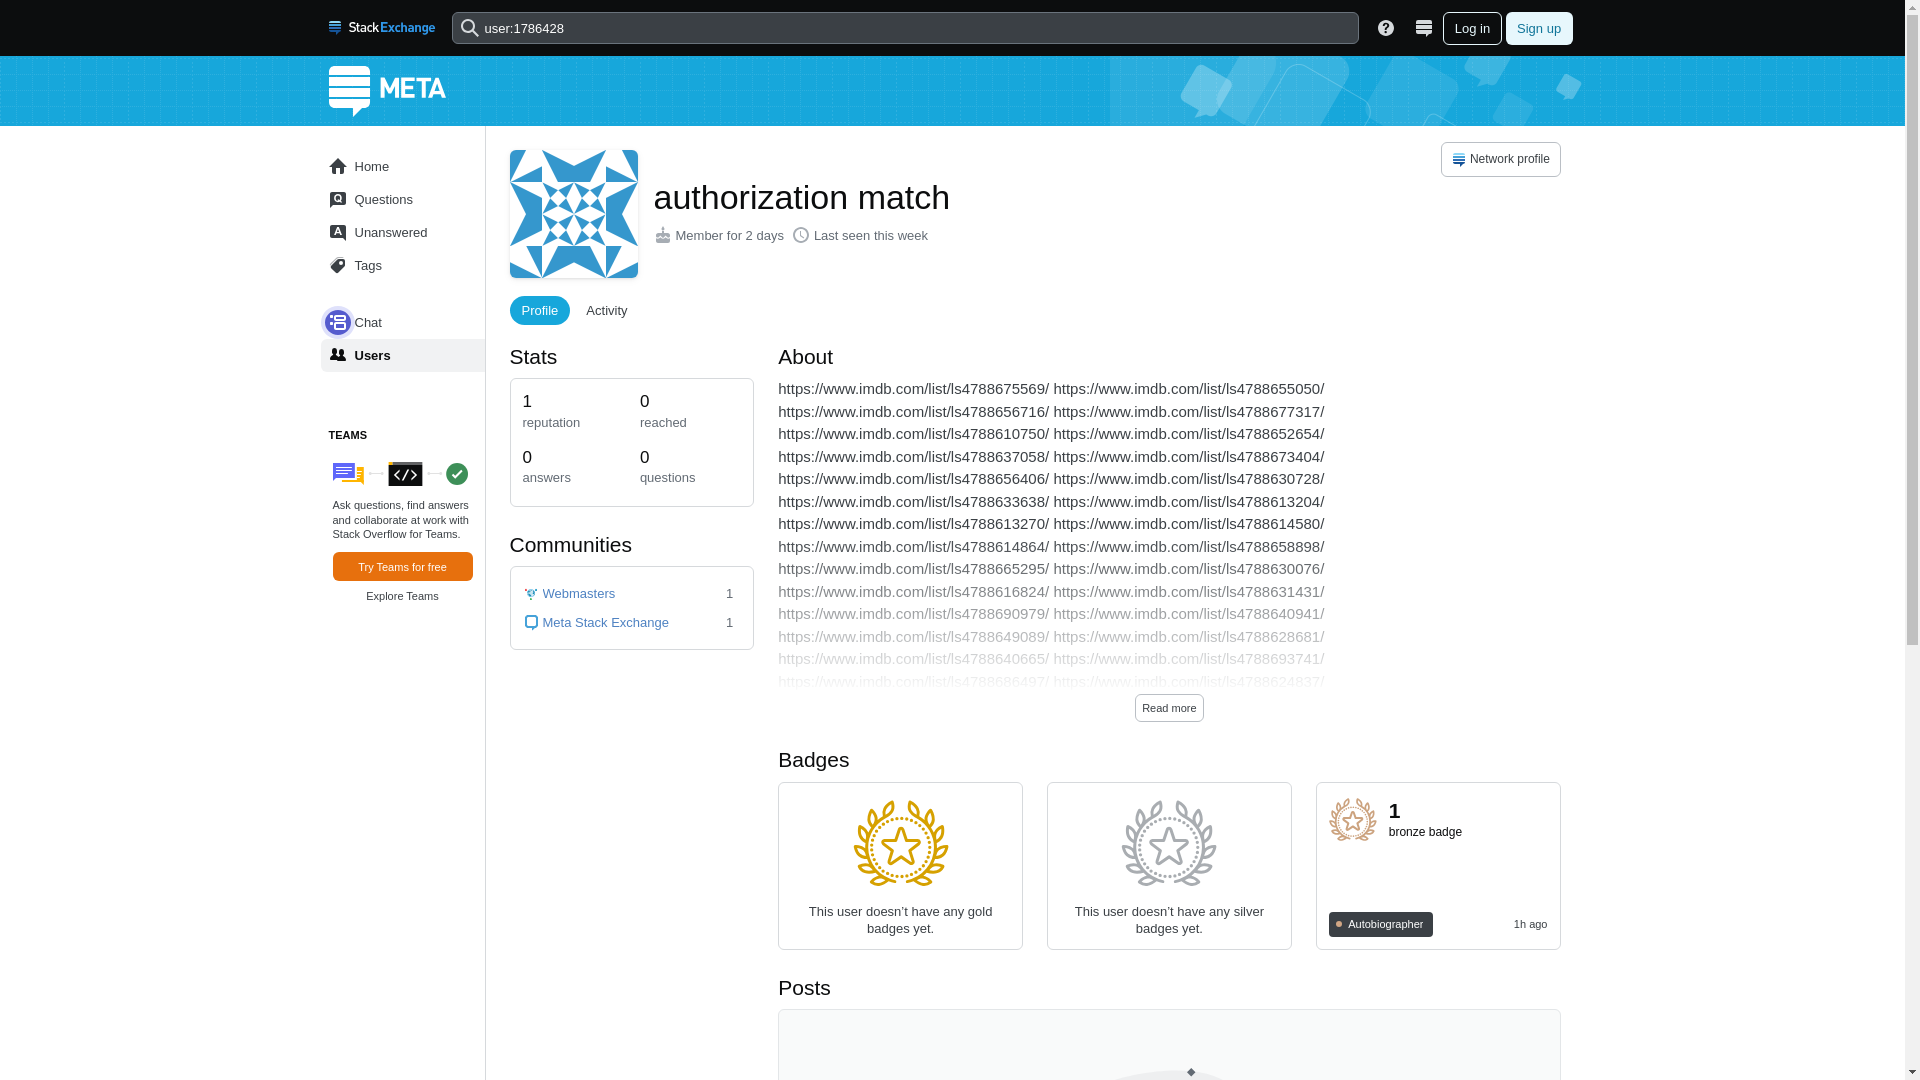Open the Webmasters community link

coord(578,594)
